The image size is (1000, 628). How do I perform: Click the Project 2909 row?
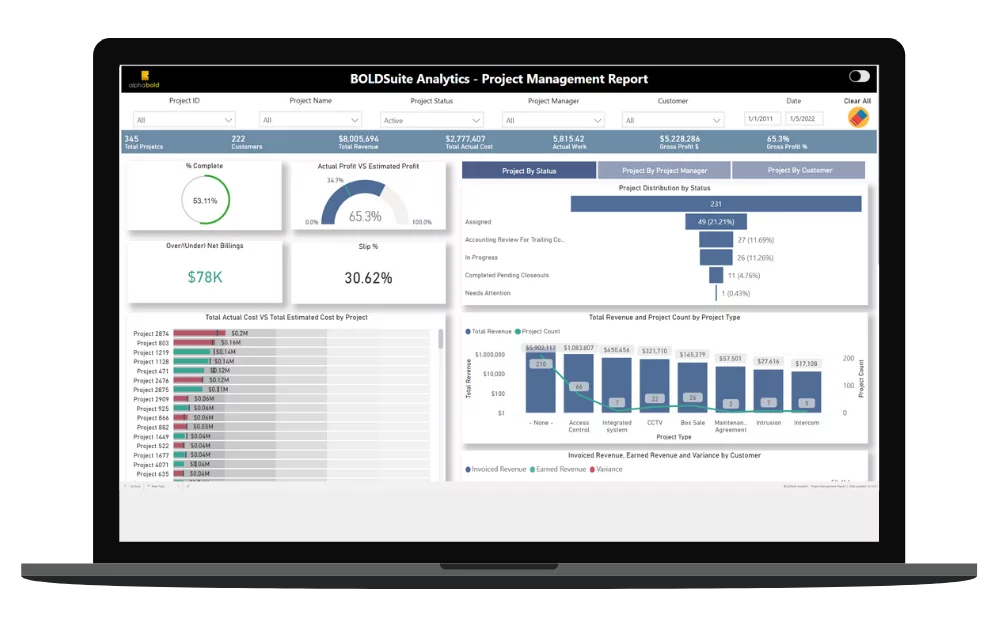click(x=281, y=398)
